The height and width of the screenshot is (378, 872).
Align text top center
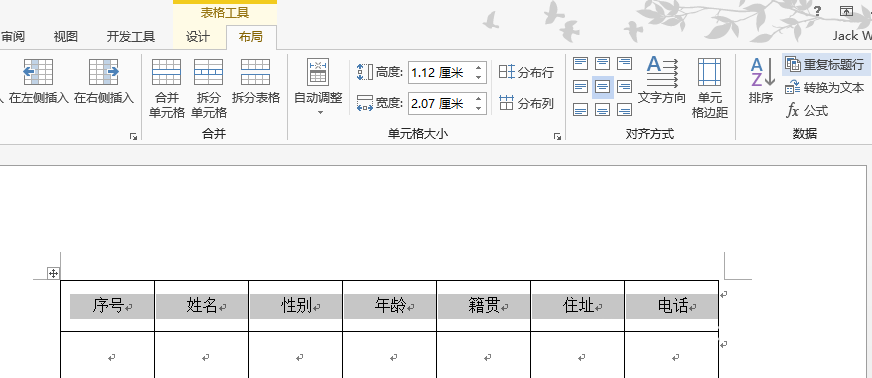pyautogui.click(x=603, y=63)
